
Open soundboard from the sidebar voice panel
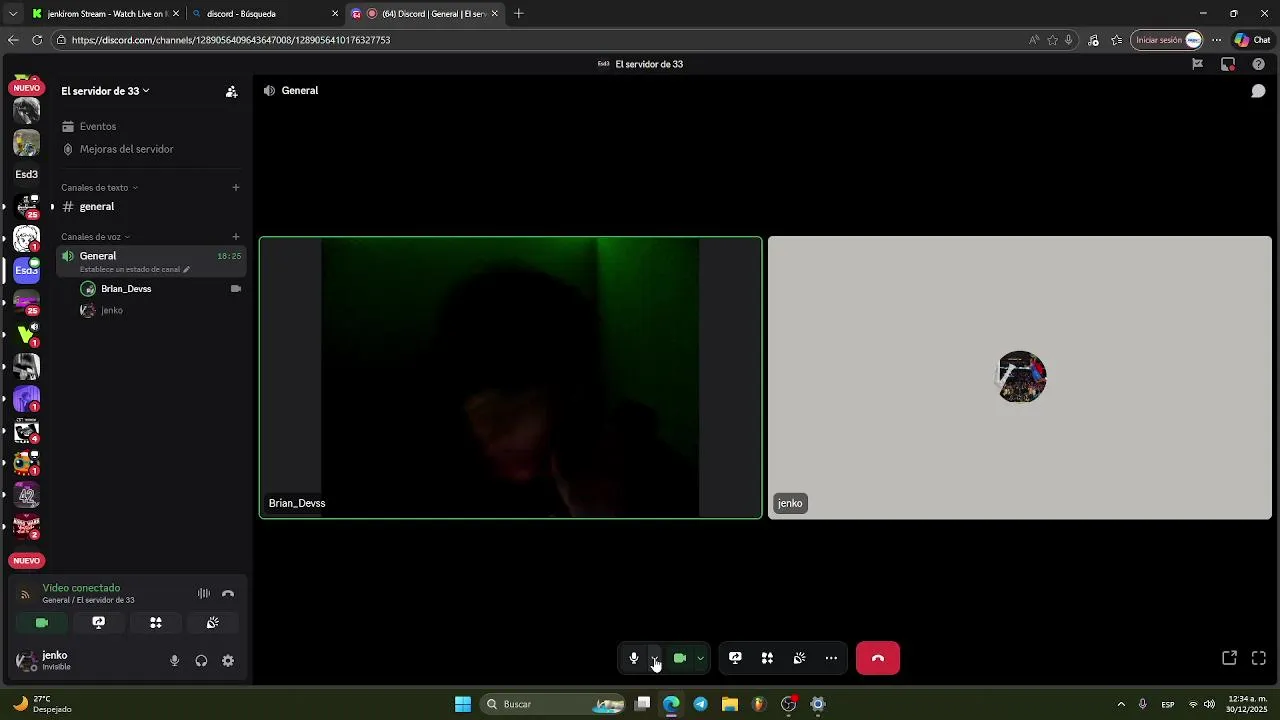point(213,623)
